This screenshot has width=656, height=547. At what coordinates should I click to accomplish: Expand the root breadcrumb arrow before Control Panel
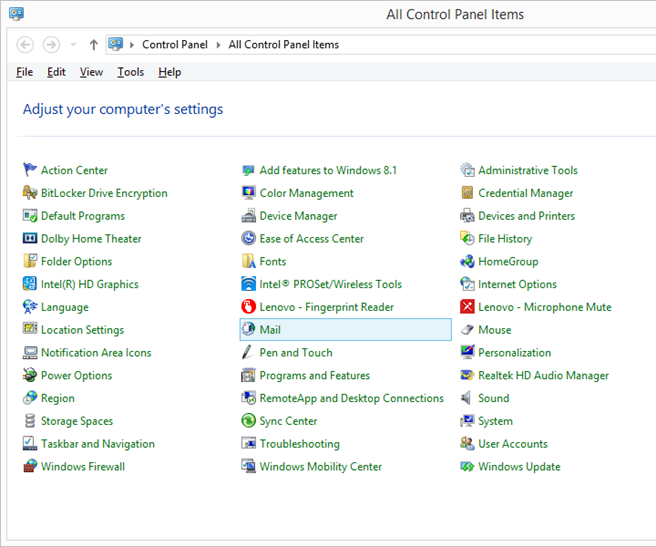133,45
